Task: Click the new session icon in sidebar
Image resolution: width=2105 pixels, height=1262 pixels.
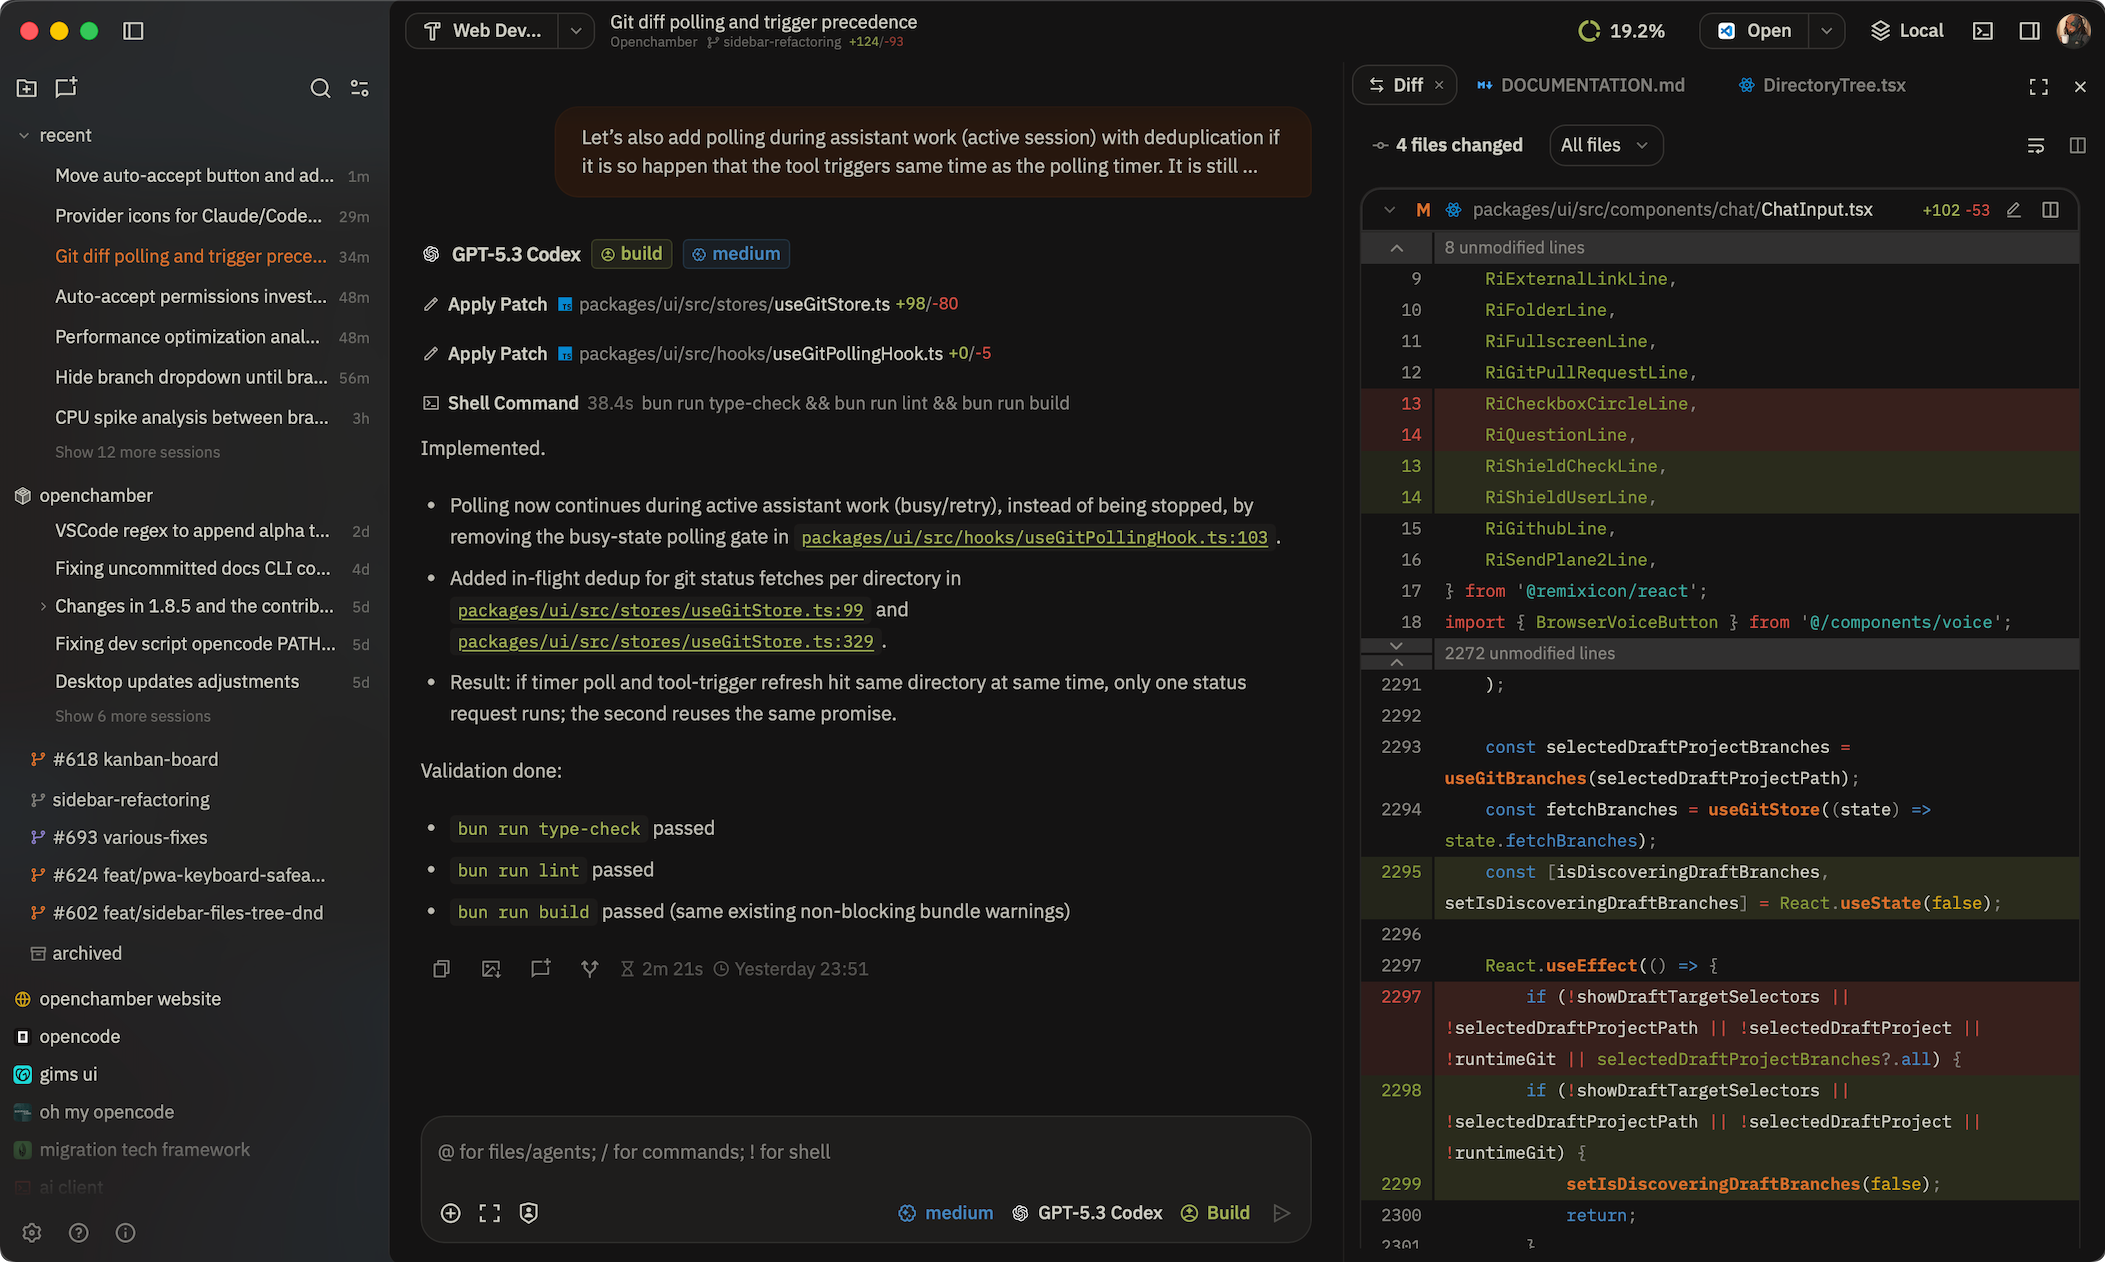Action: (x=66, y=88)
